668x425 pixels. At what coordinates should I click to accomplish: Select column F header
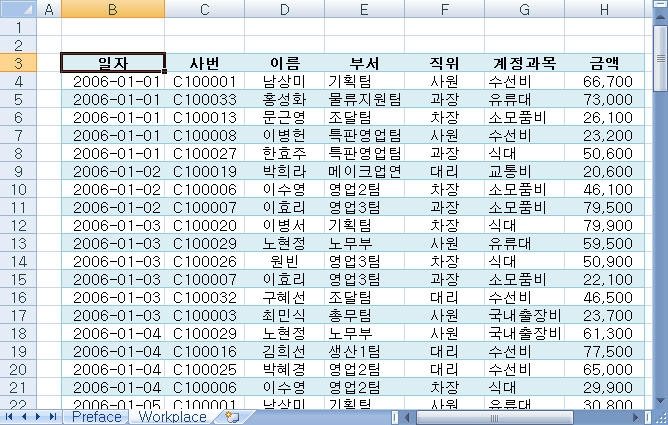[x=444, y=9]
